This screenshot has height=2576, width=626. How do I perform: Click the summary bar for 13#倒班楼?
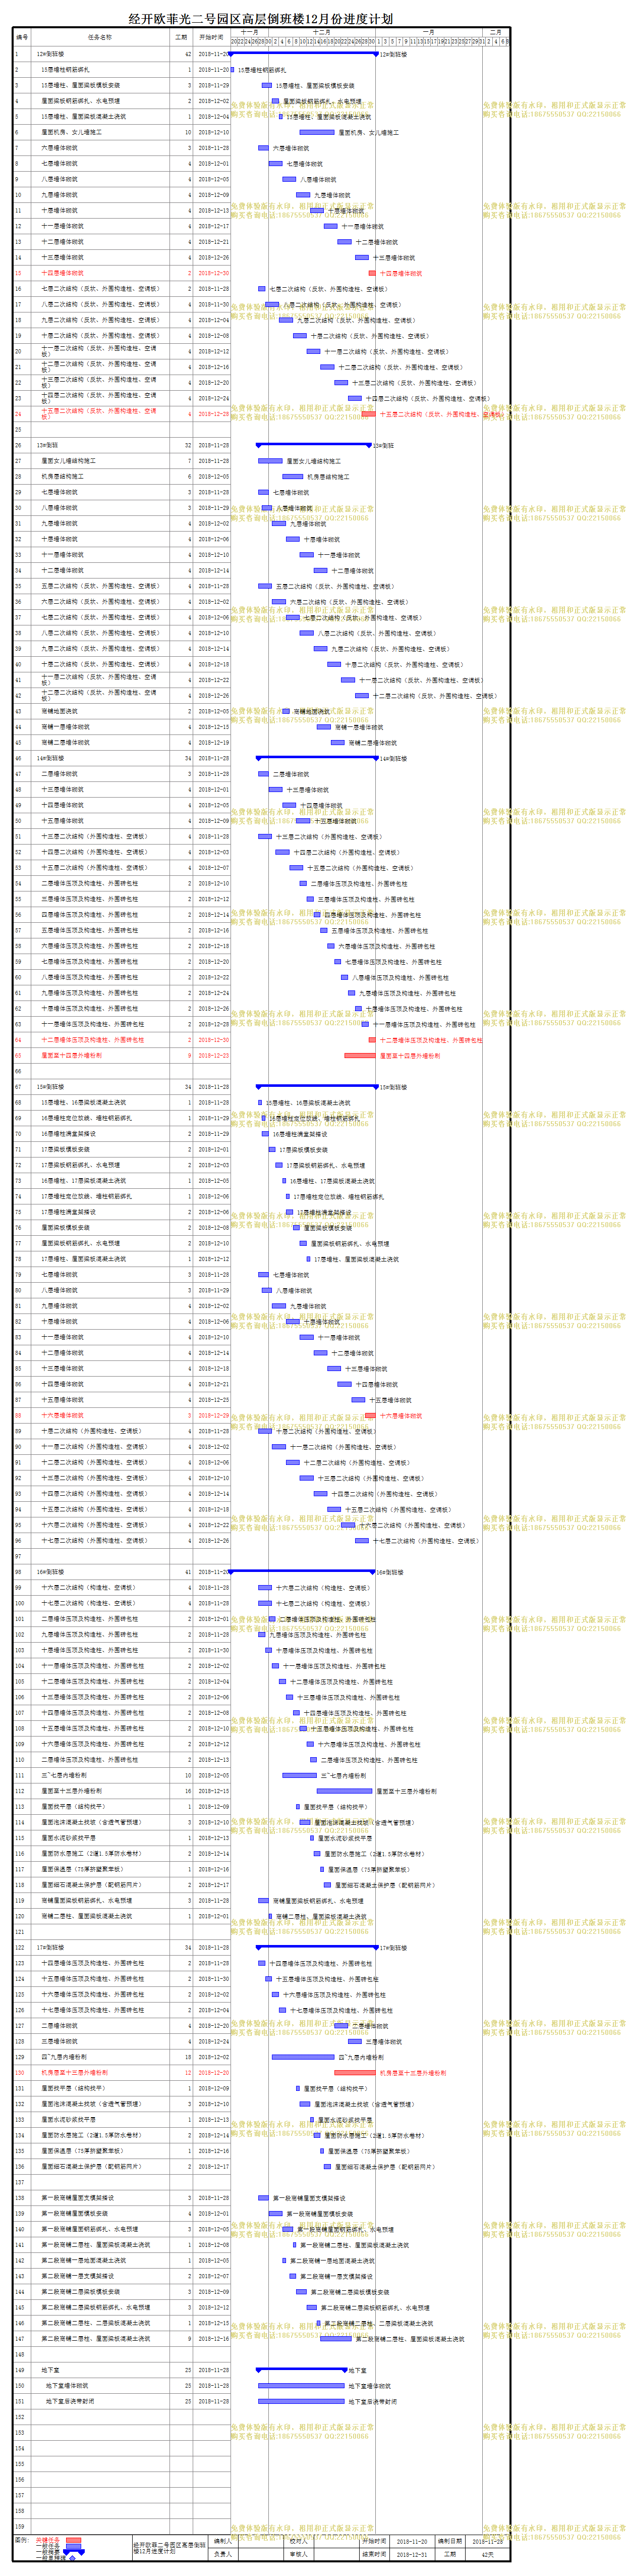(314, 444)
